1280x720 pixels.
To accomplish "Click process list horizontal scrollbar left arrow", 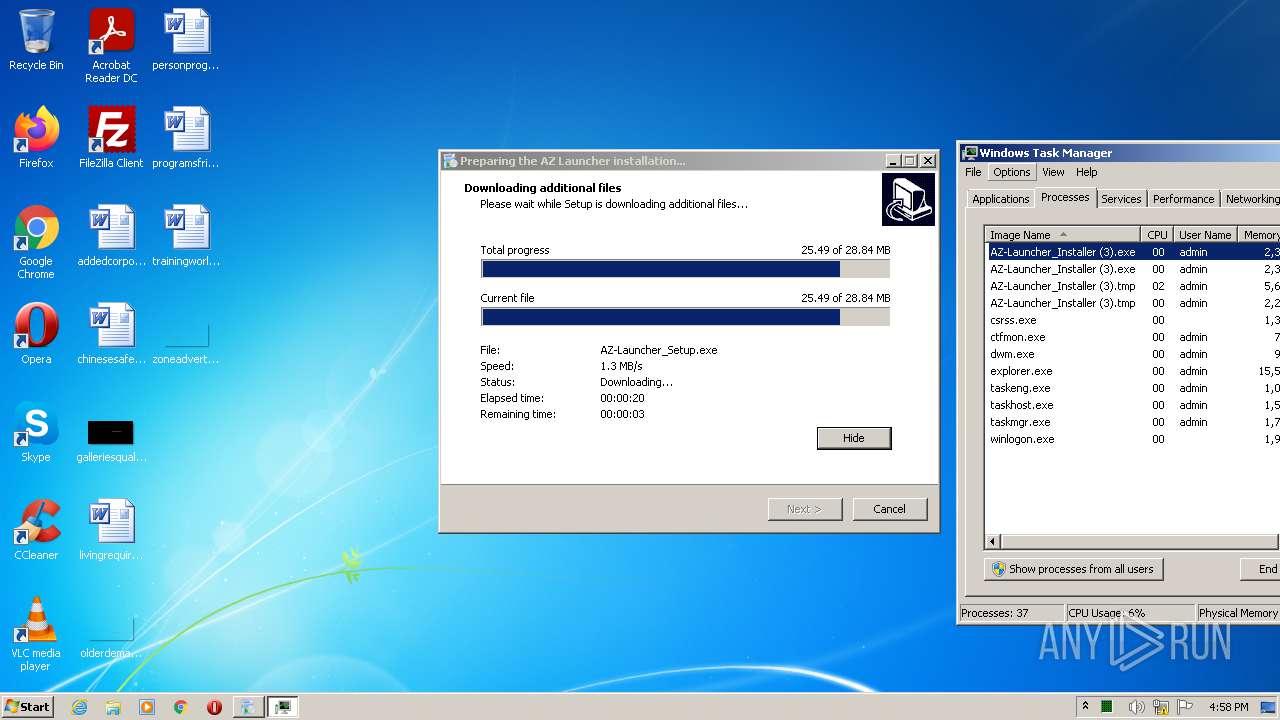I will click(x=994, y=542).
